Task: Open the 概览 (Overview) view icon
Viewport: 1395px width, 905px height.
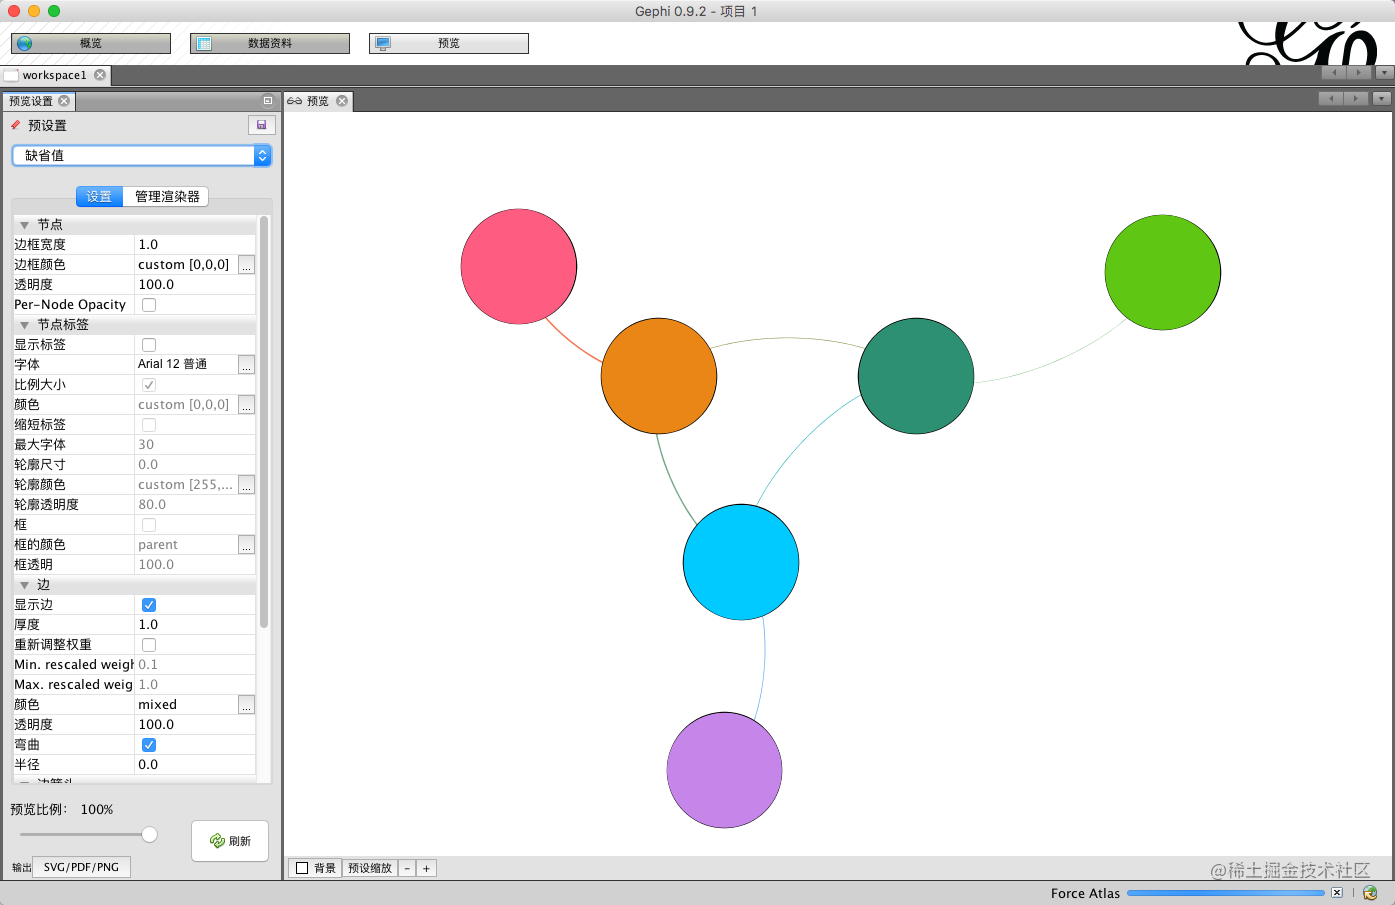Action: [x=22, y=43]
